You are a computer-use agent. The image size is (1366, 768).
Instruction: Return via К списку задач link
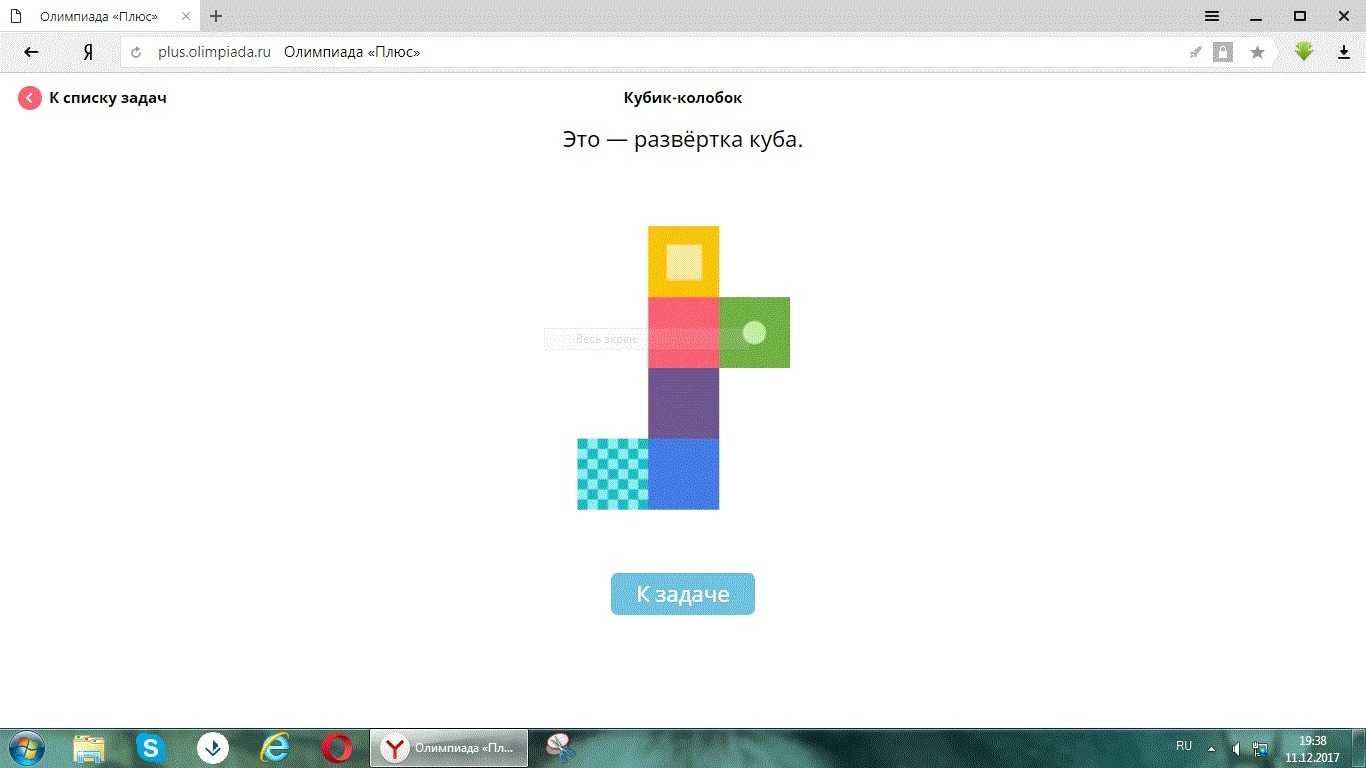pyautogui.click(x=108, y=98)
